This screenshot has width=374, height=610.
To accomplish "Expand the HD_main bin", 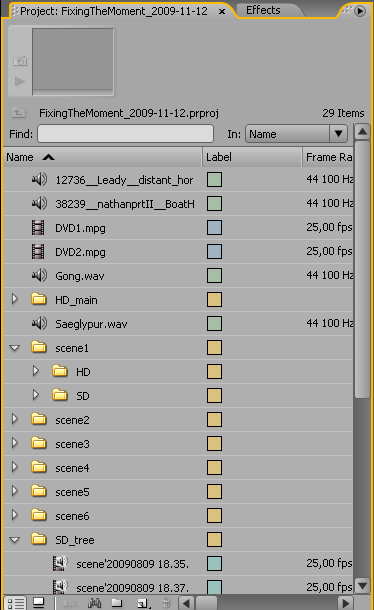I will click(14, 299).
